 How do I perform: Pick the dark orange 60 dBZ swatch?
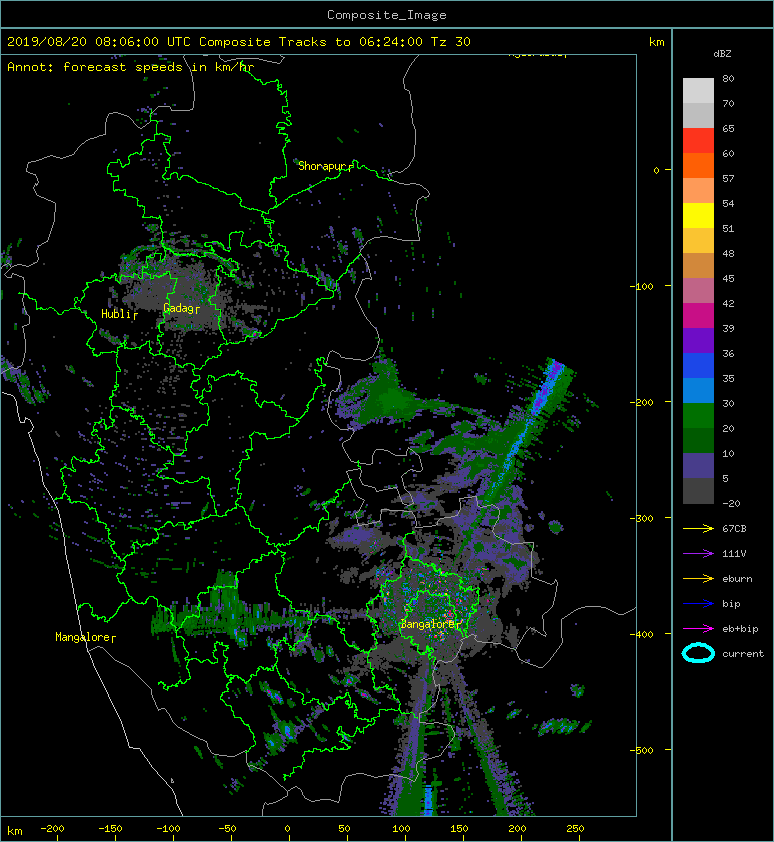698,165
